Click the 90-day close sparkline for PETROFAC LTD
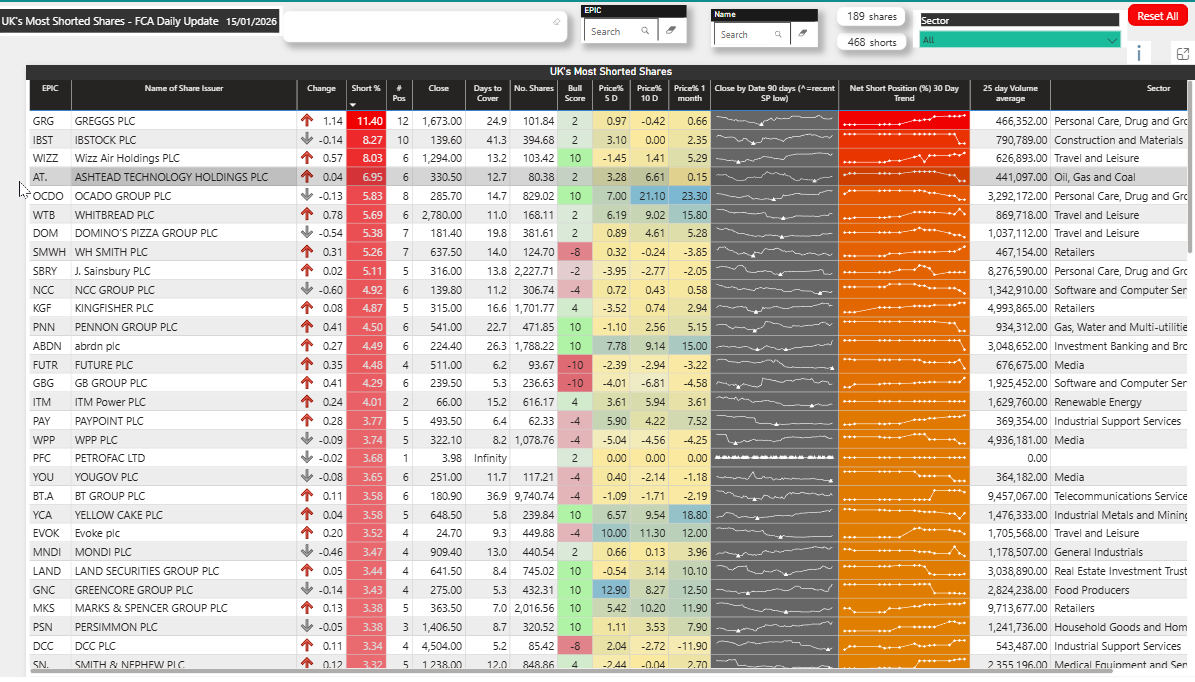The image size is (1195, 682). (774, 458)
